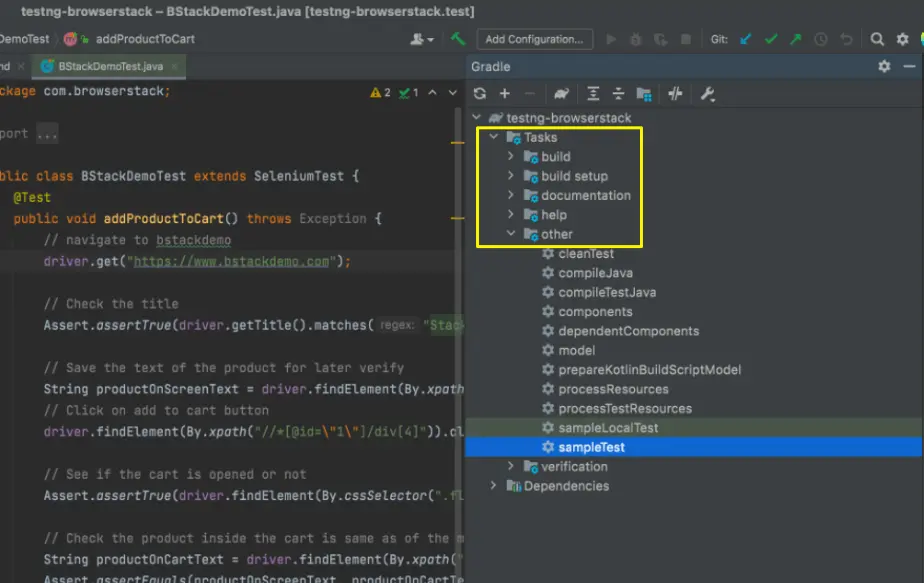Push changes using the green arrow icon
This screenshot has height=583, width=924.
[795, 39]
